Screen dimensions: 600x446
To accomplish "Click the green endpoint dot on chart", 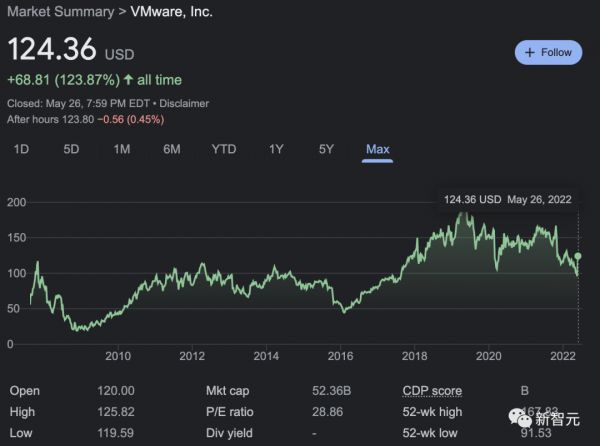I will pos(578,257).
